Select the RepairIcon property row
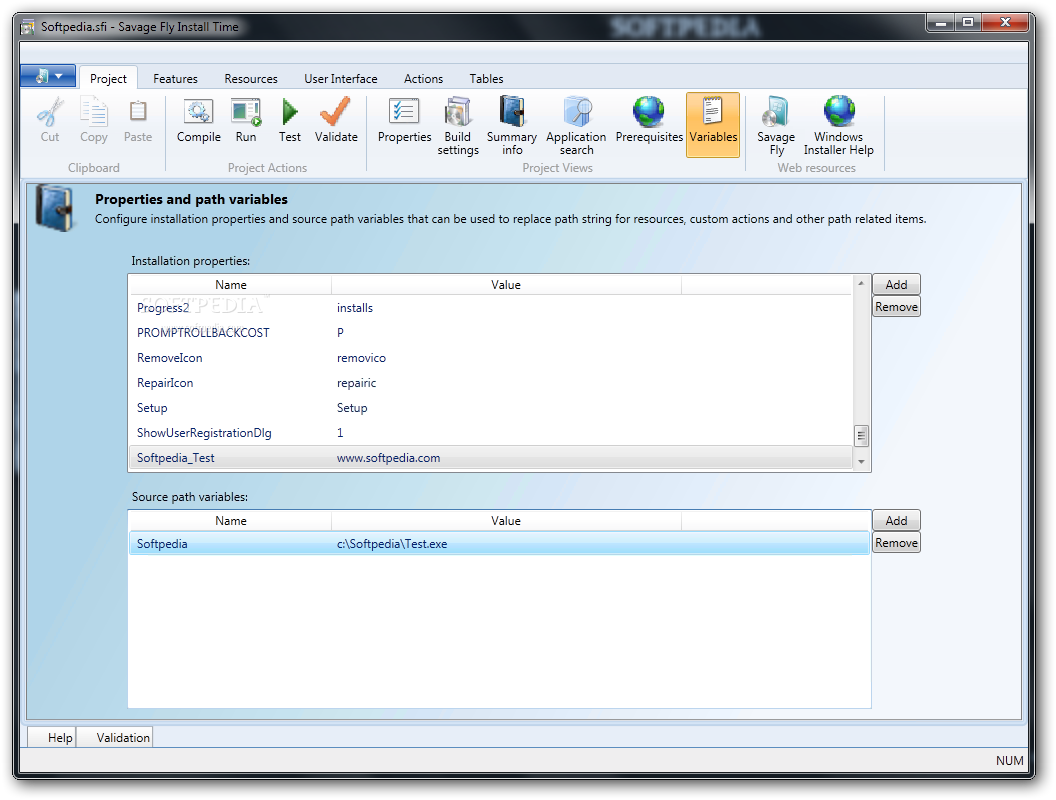Viewport: 1056px width, 800px height. point(490,382)
